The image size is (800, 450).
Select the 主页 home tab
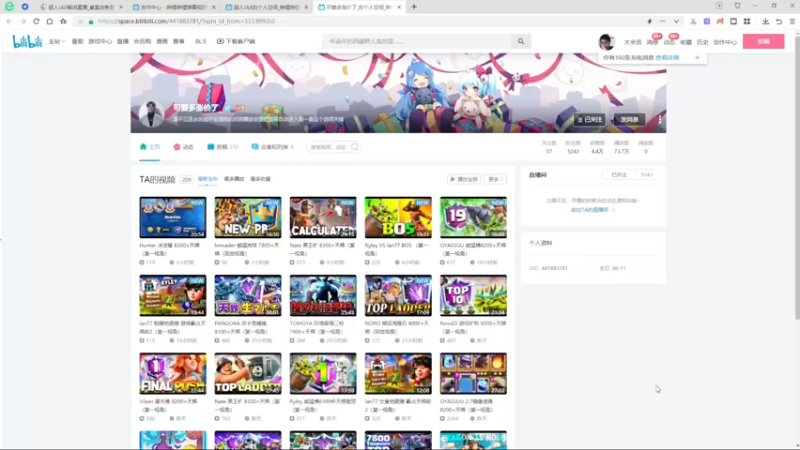(150, 147)
